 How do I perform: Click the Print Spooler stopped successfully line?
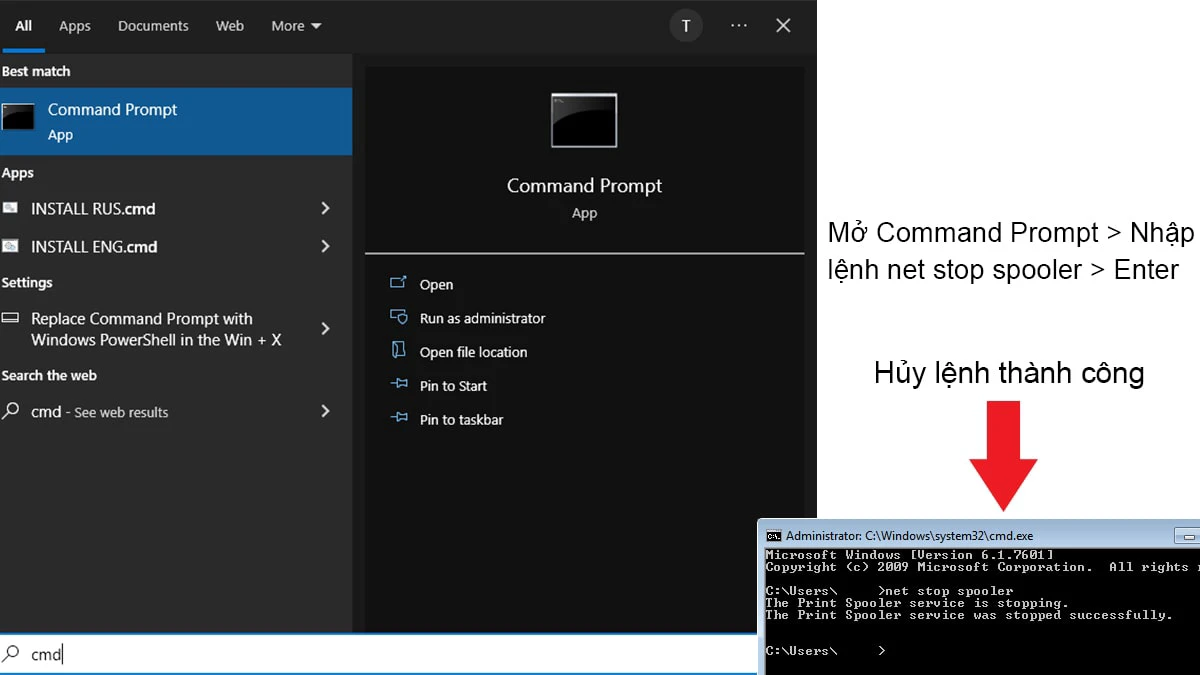(968, 615)
